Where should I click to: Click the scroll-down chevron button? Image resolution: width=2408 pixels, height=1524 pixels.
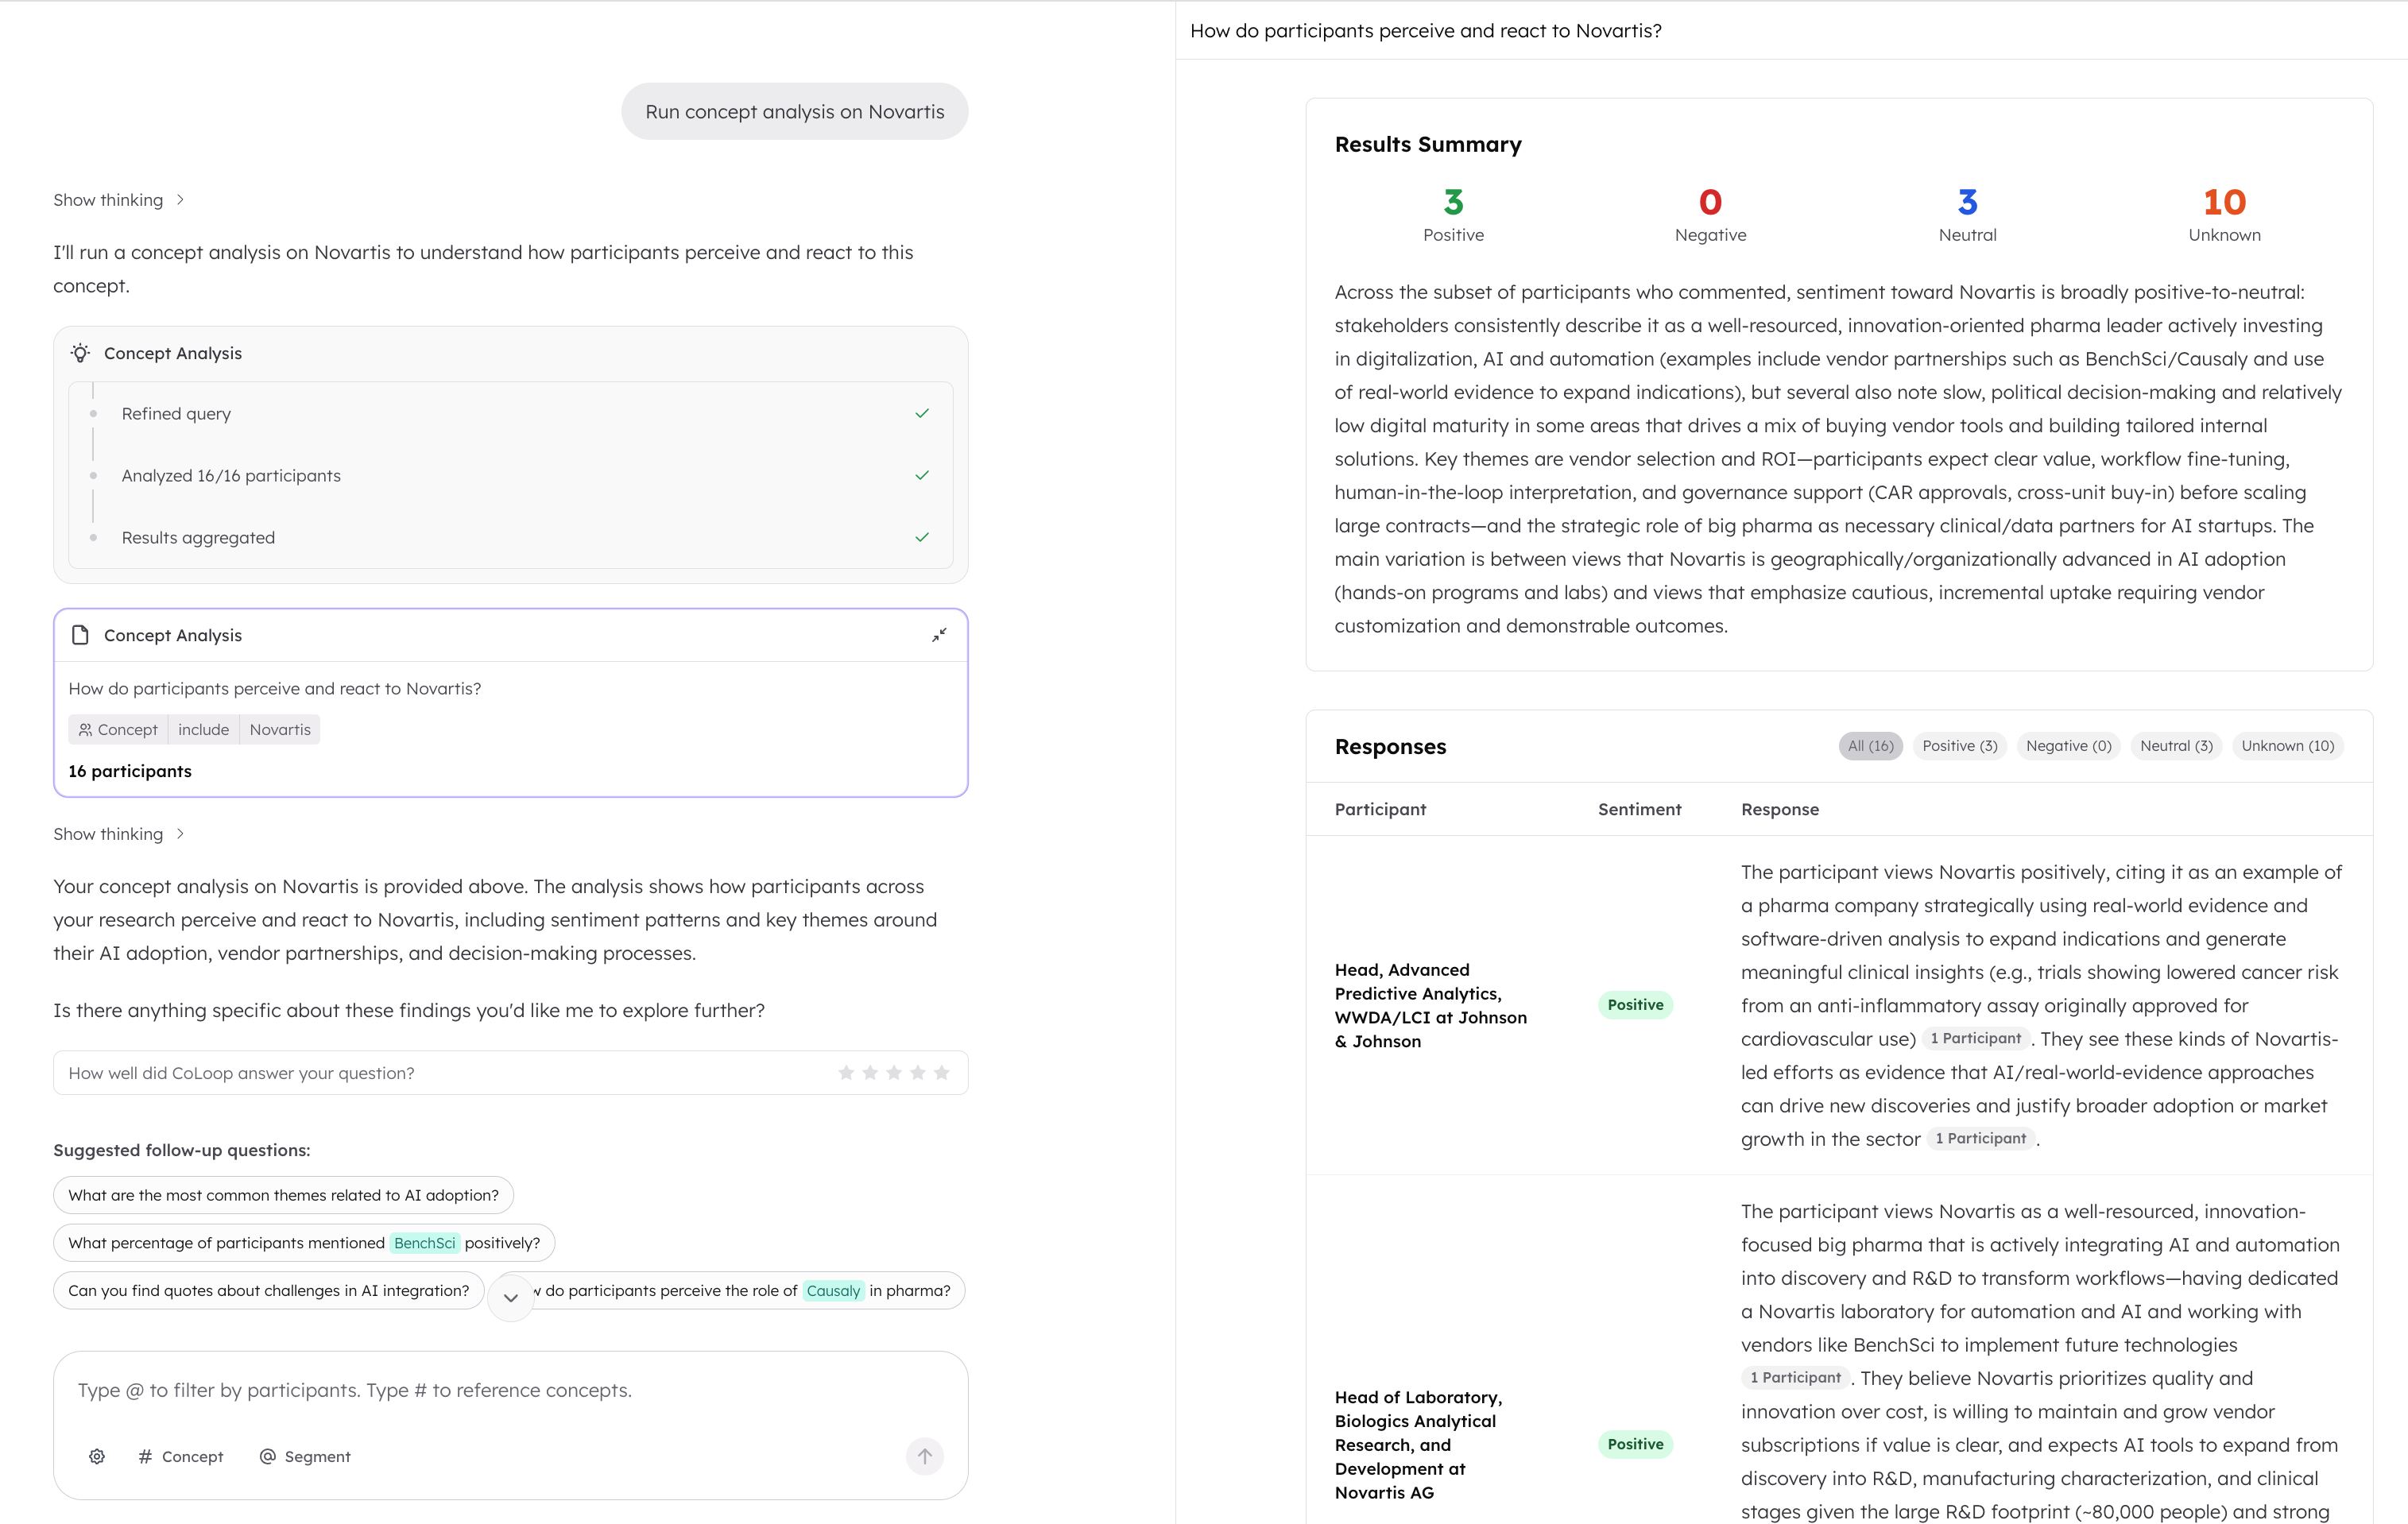coord(511,1297)
